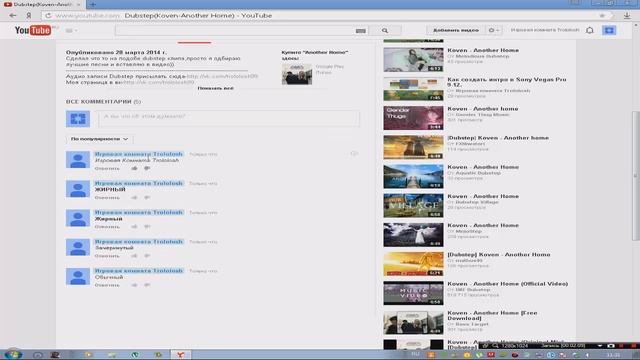Open the browser downloads arrow icon
This screenshot has height=360, width=640.
[627, 16]
